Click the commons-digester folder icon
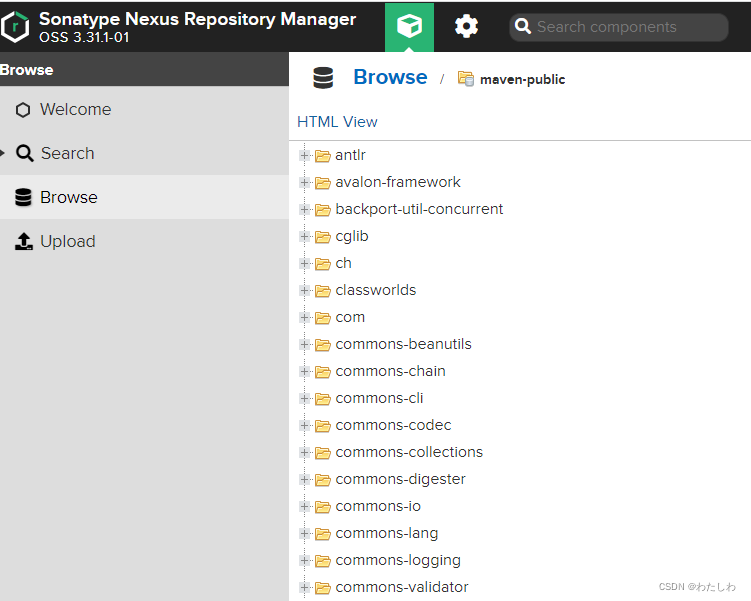Screen dimensions: 751x601 point(323,480)
